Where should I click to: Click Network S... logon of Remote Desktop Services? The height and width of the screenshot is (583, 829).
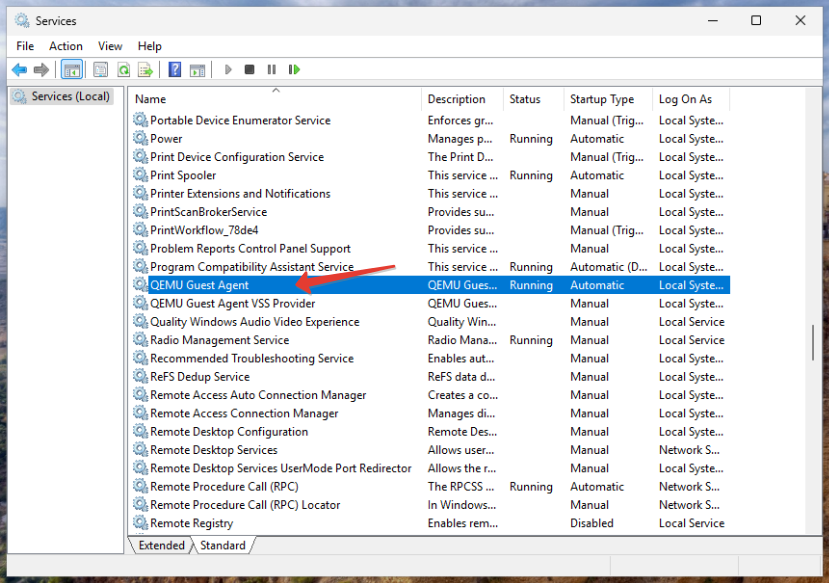click(x=689, y=450)
